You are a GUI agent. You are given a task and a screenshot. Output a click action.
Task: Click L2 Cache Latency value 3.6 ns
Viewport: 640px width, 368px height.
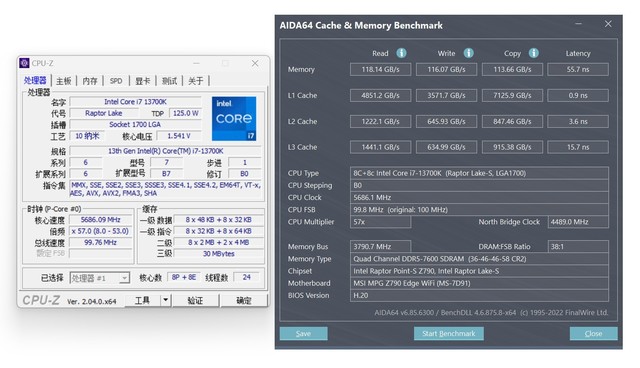pyautogui.click(x=578, y=122)
